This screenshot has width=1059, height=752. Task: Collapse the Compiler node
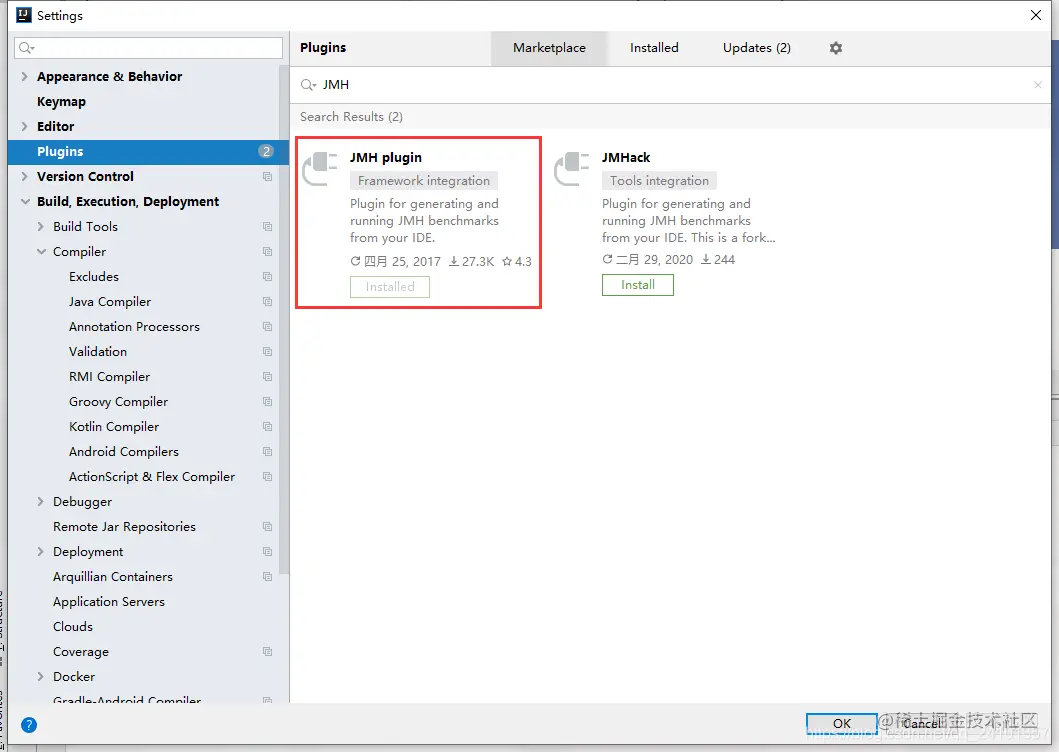coord(41,251)
